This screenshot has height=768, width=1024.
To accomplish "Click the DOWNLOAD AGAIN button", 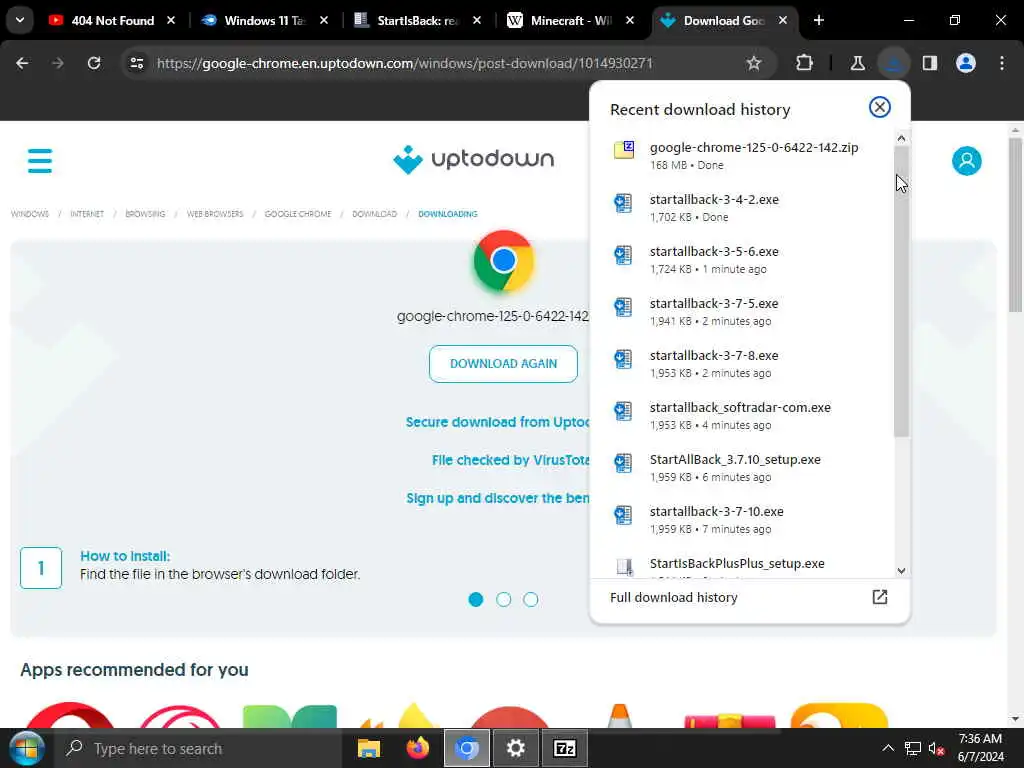I will click(503, 364).
